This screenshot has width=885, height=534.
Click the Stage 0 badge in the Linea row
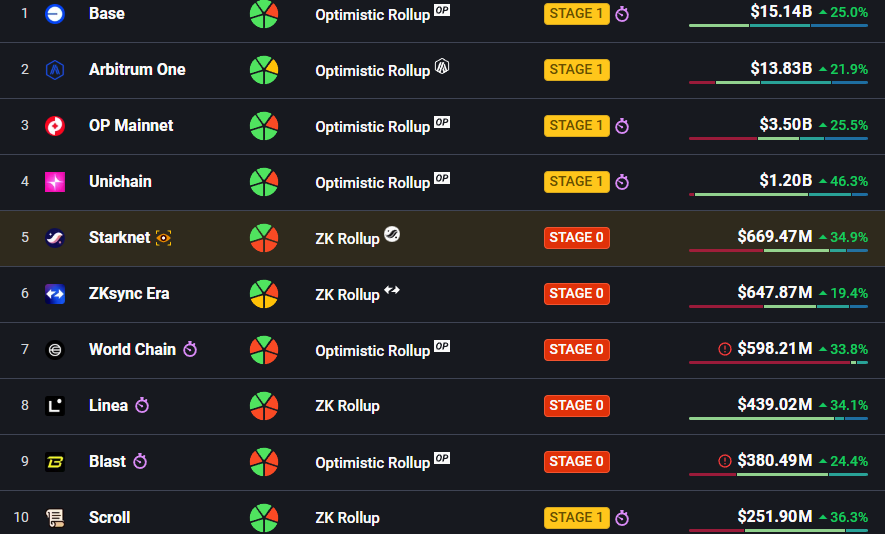576,406
